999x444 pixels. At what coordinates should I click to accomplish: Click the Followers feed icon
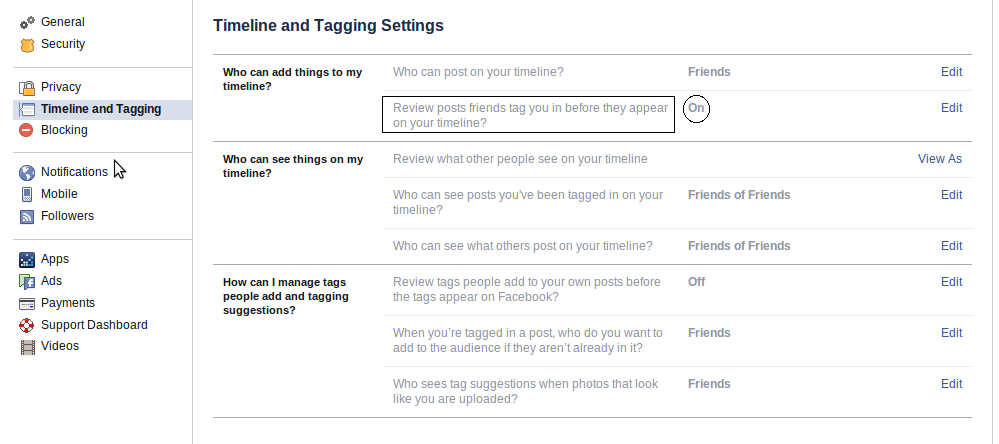tap(27, 216)
